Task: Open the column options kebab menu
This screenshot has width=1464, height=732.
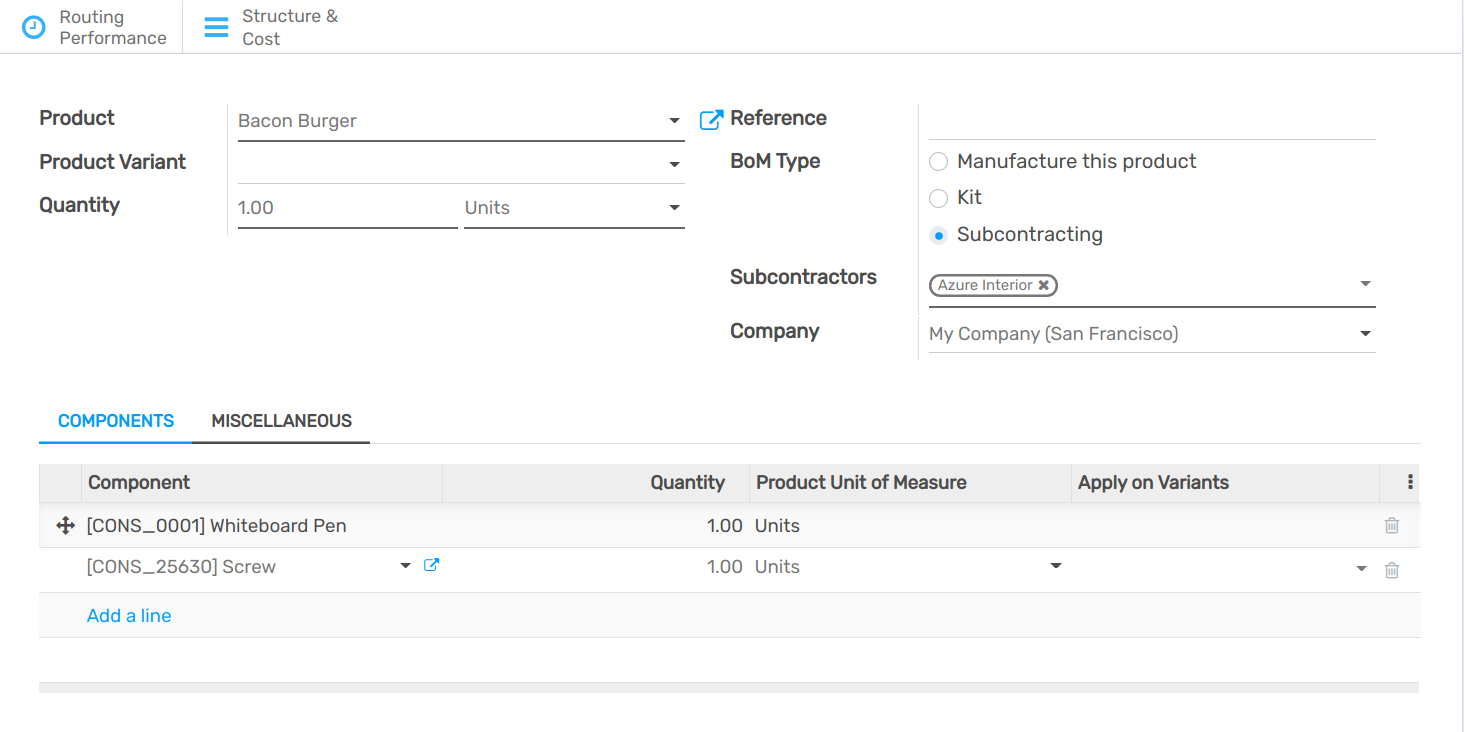Action: (1410, 482)
